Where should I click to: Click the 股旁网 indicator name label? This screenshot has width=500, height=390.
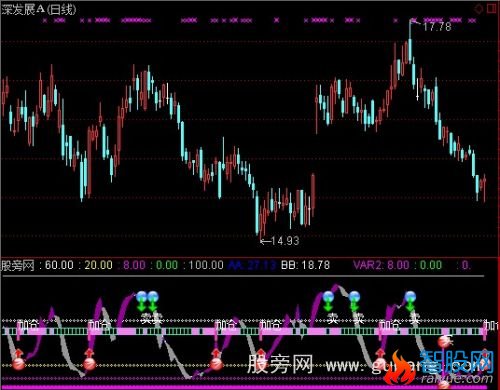[18, 265]
